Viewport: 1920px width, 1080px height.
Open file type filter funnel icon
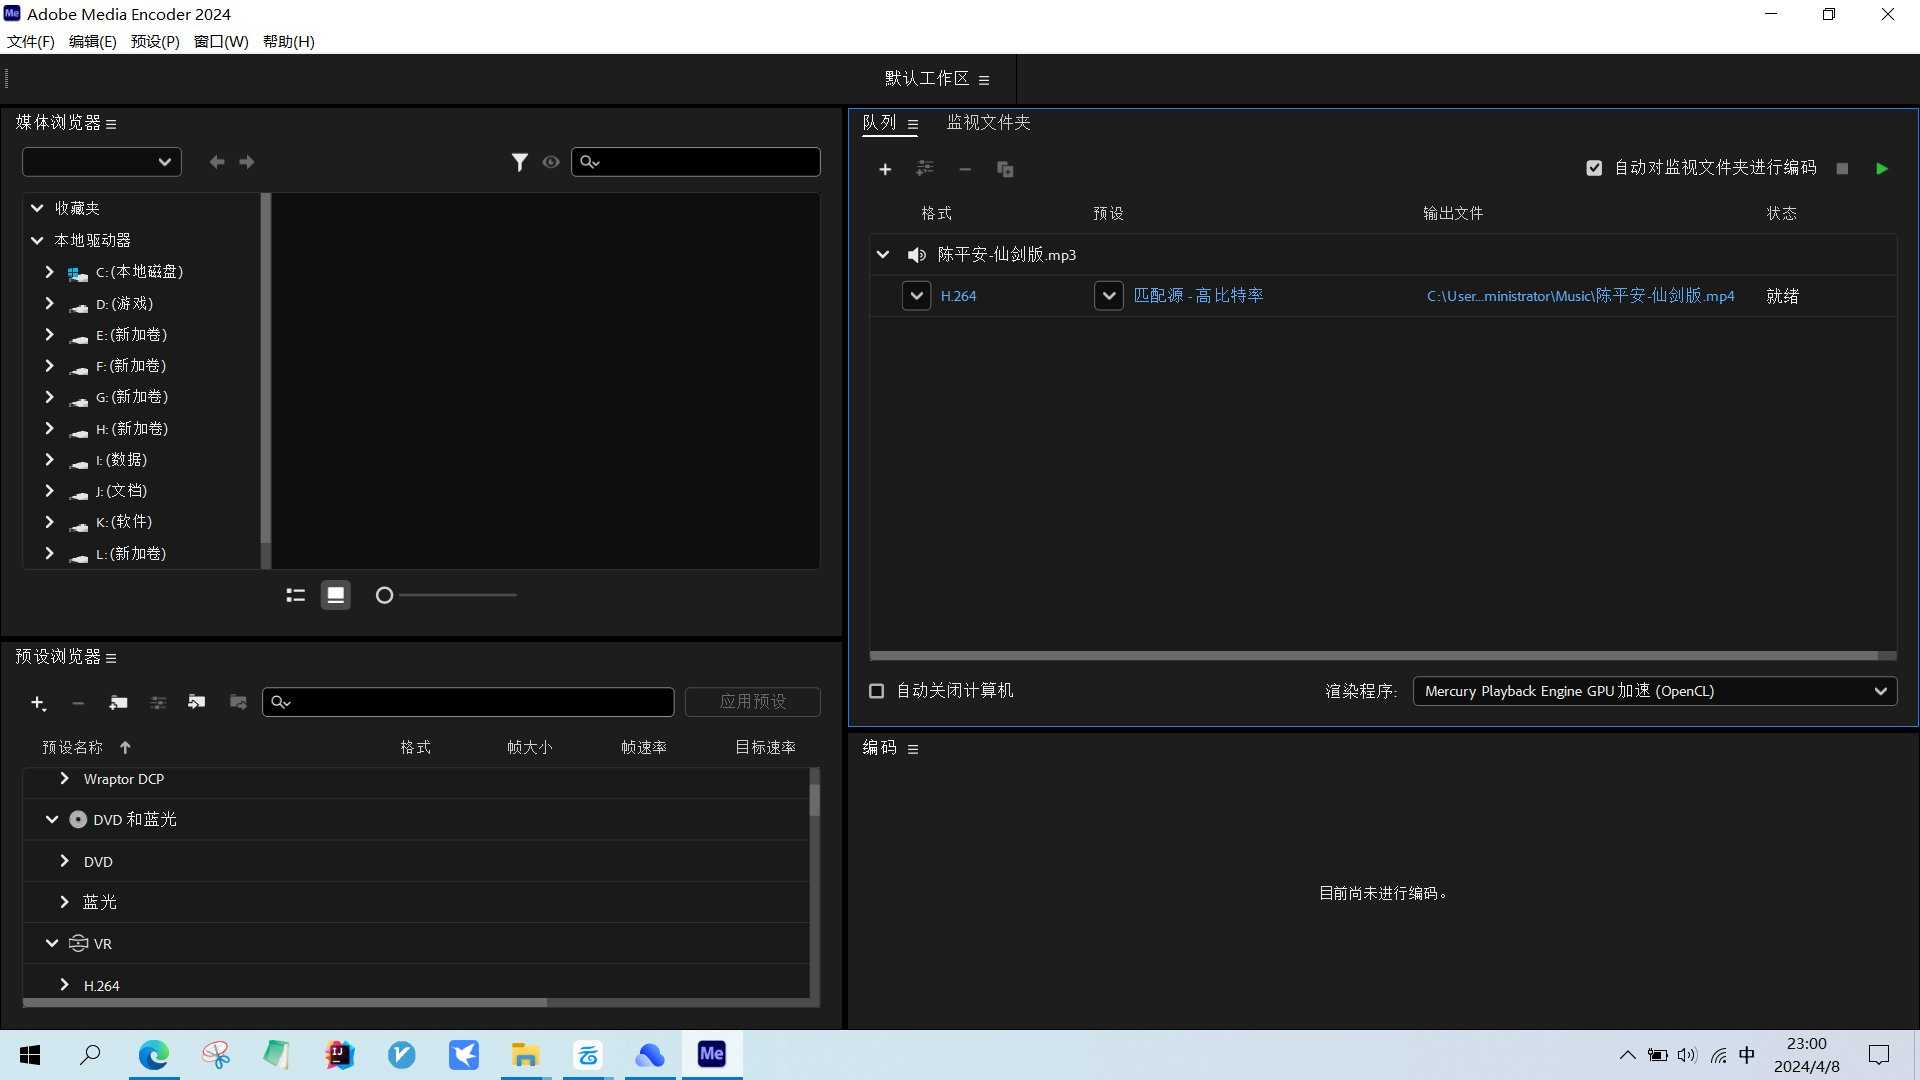[519, 162]
